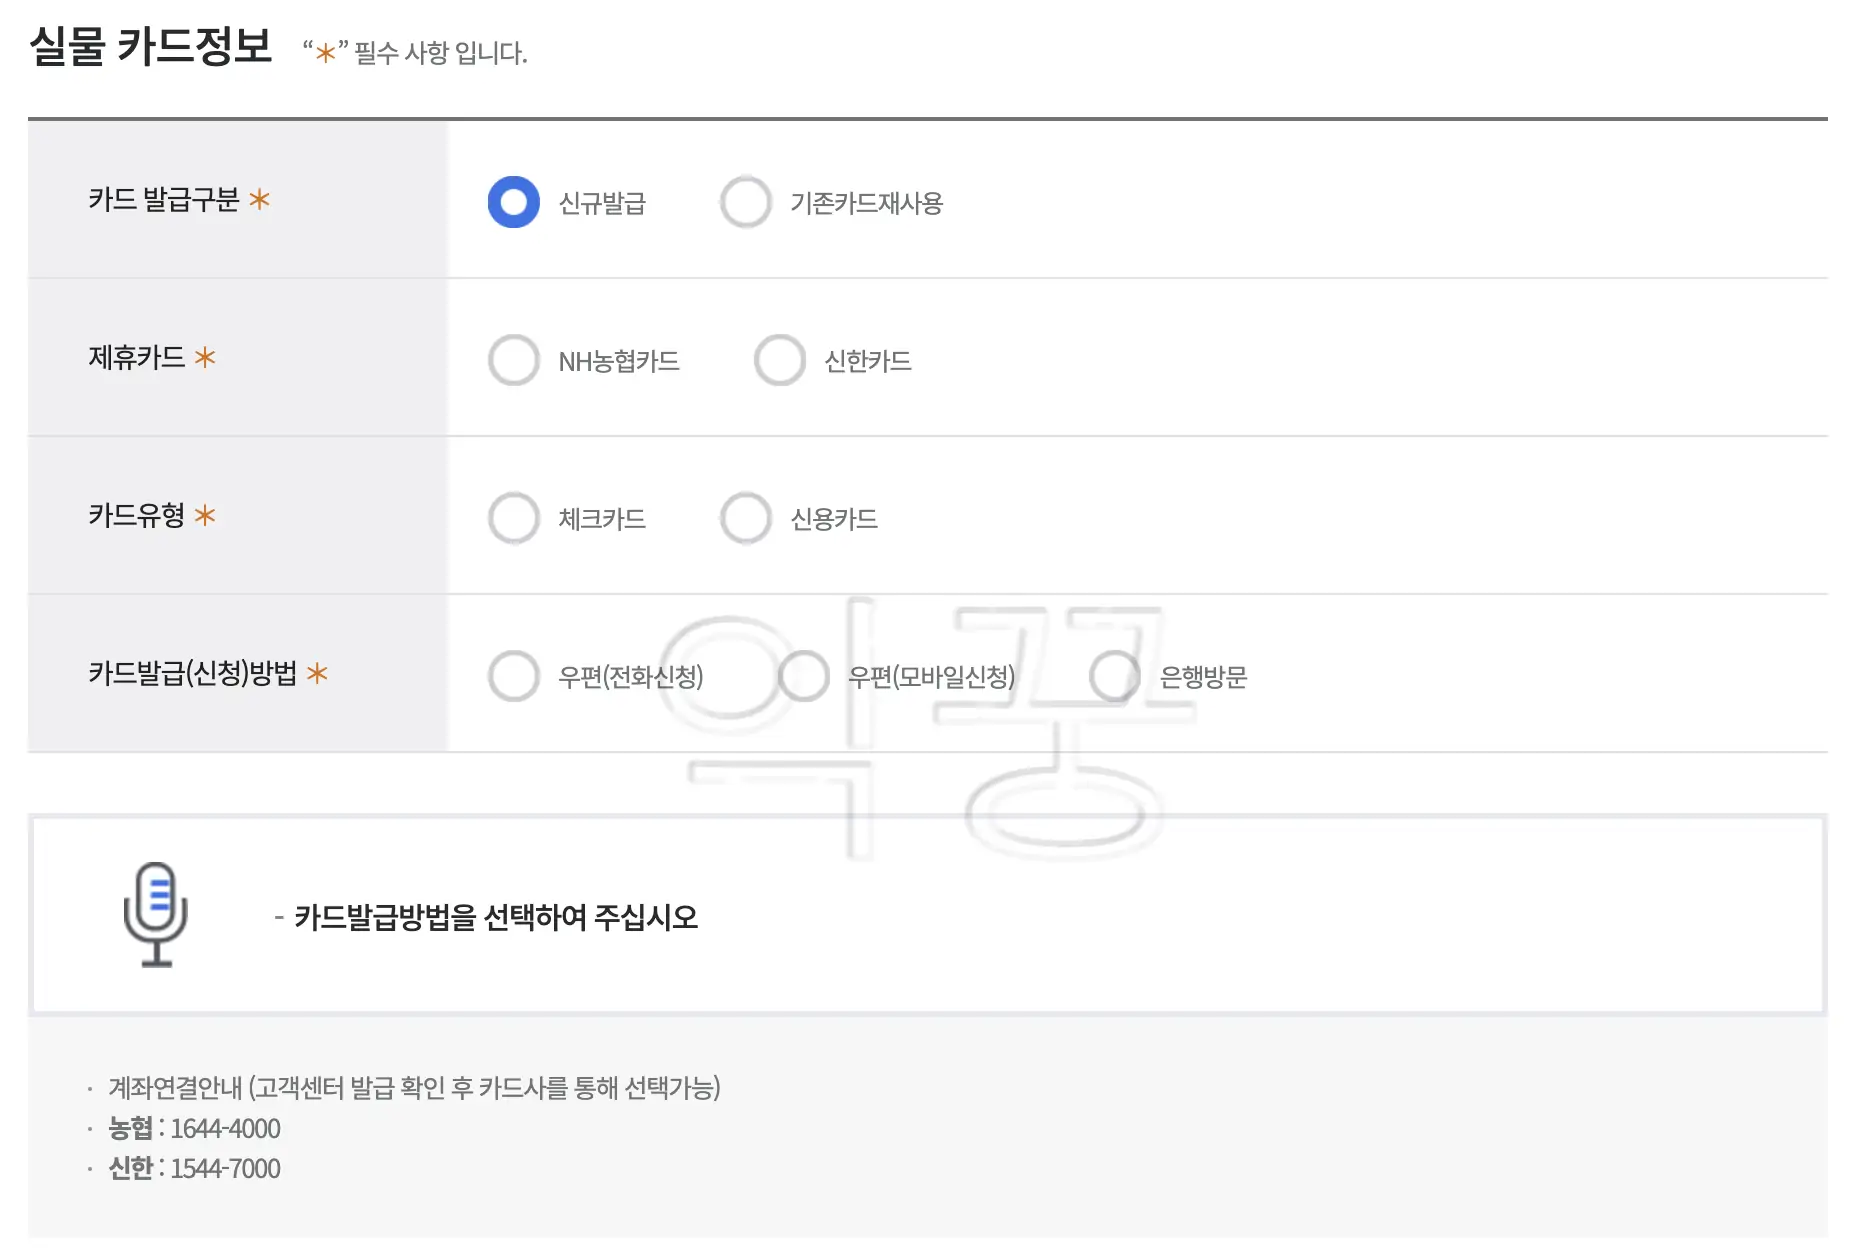Select 우편(모바일신청) issuance method
This screenshot has height=1260, width=1854.
coord(803,676)
